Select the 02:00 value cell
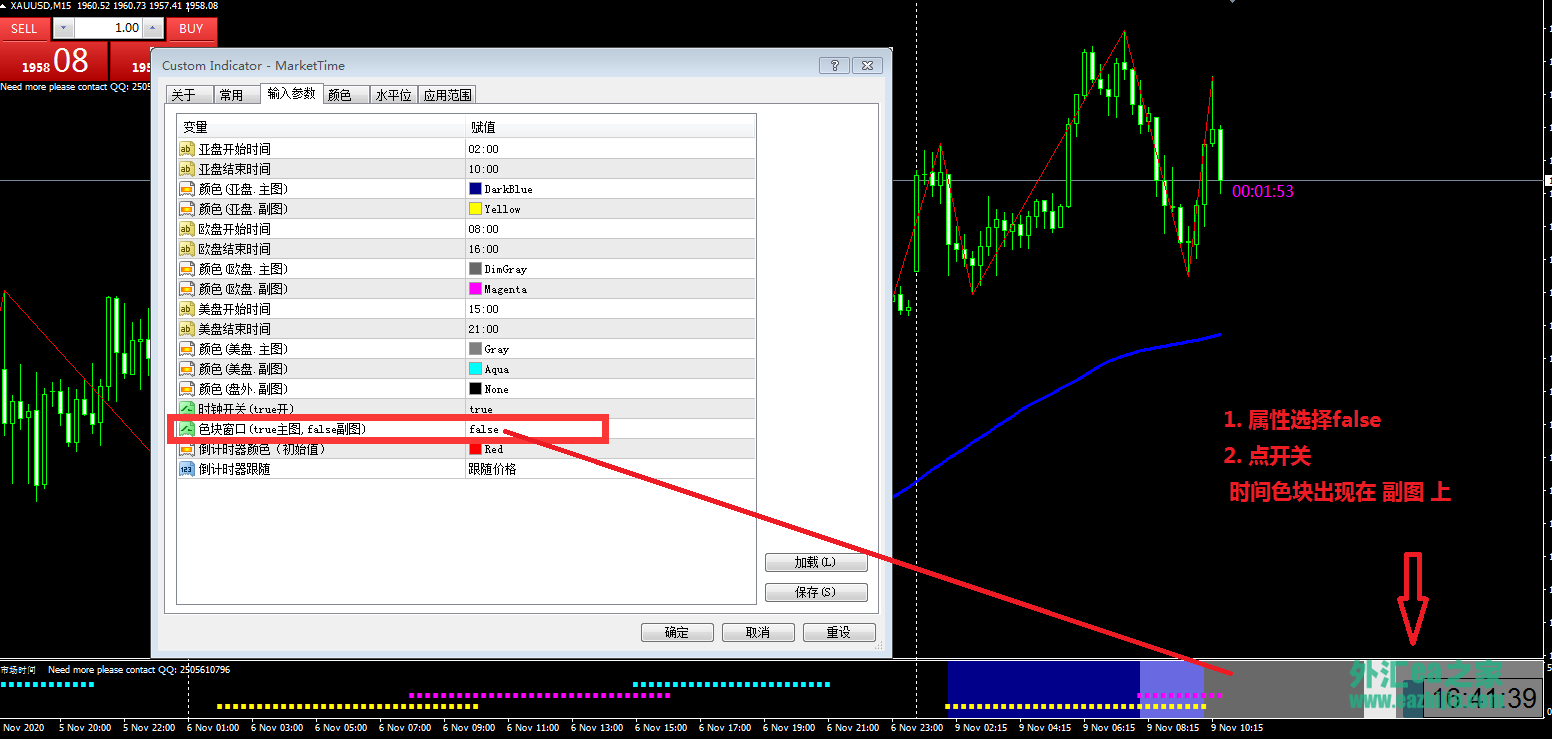Viewport: 1552px width, 739px height. coord(610,149)
